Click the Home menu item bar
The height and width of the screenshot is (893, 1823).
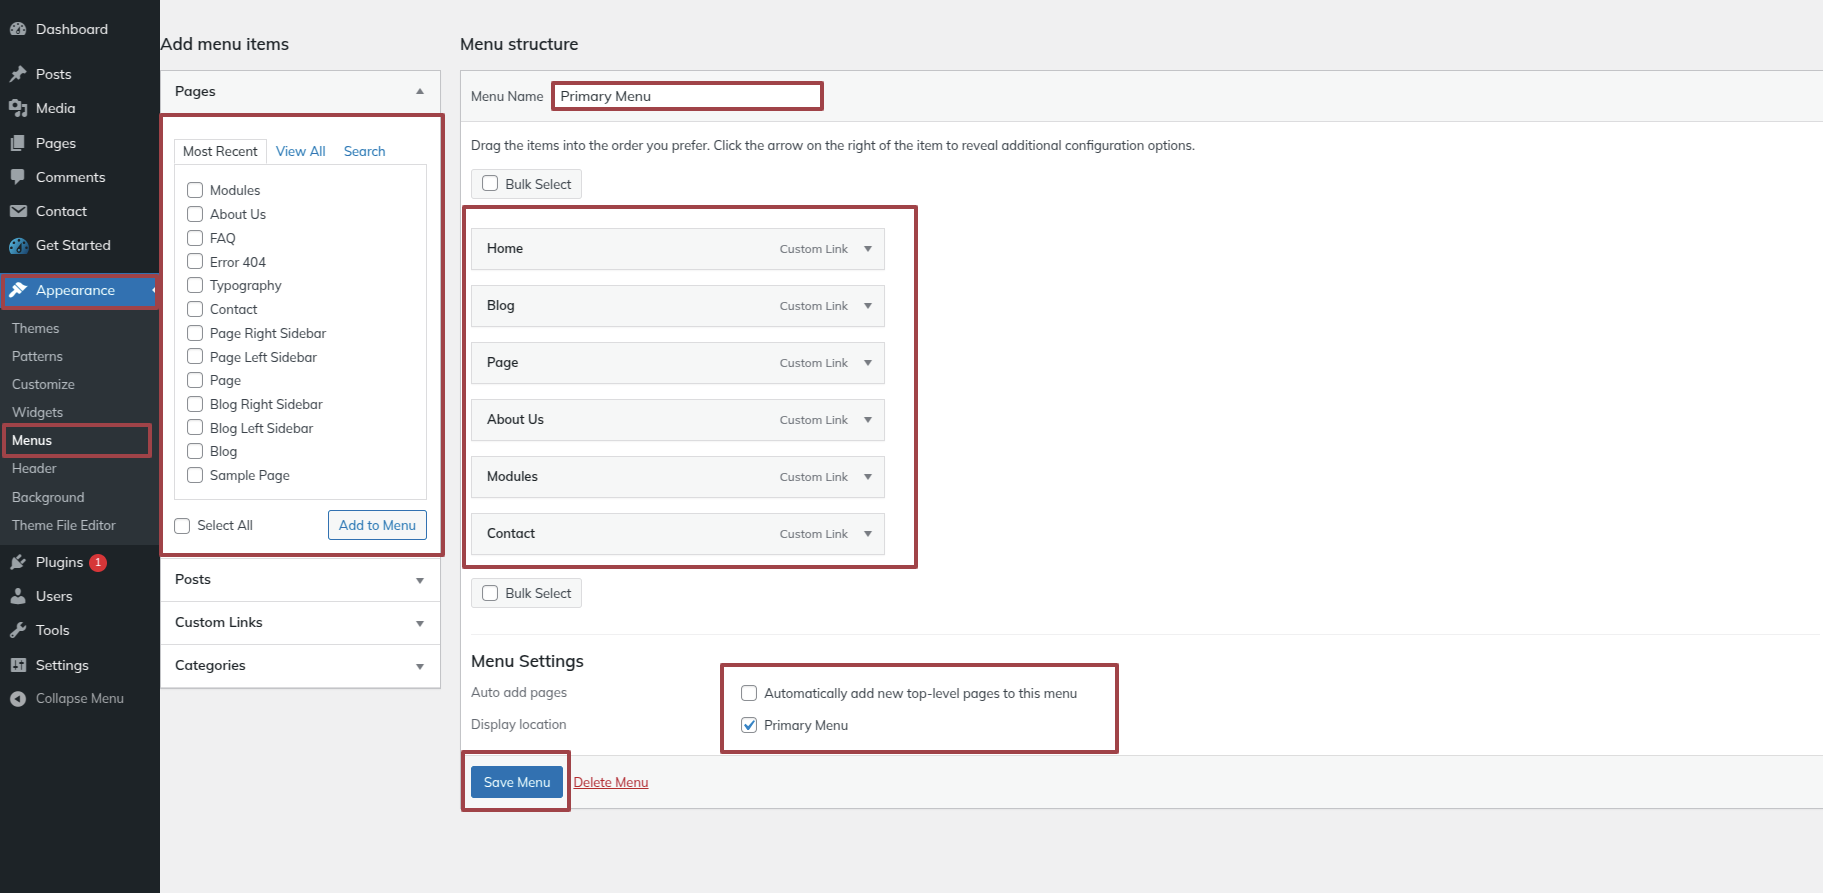[678, 249]
